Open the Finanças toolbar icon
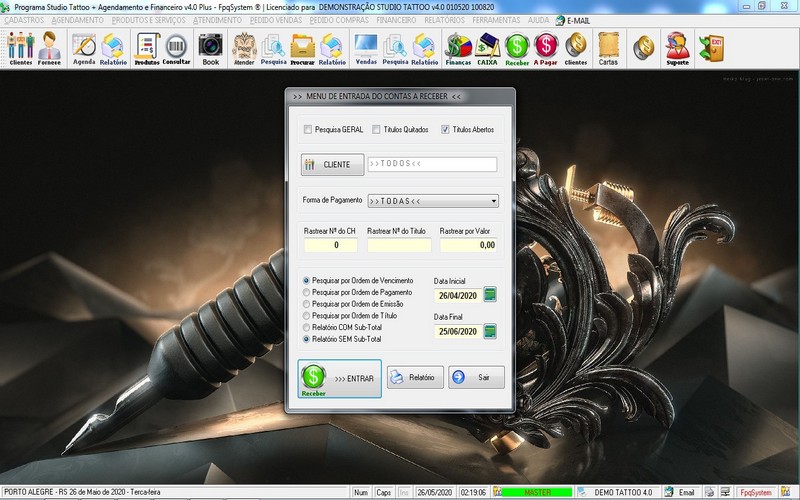This screenshot has height=500, width=800. (458, 48)
